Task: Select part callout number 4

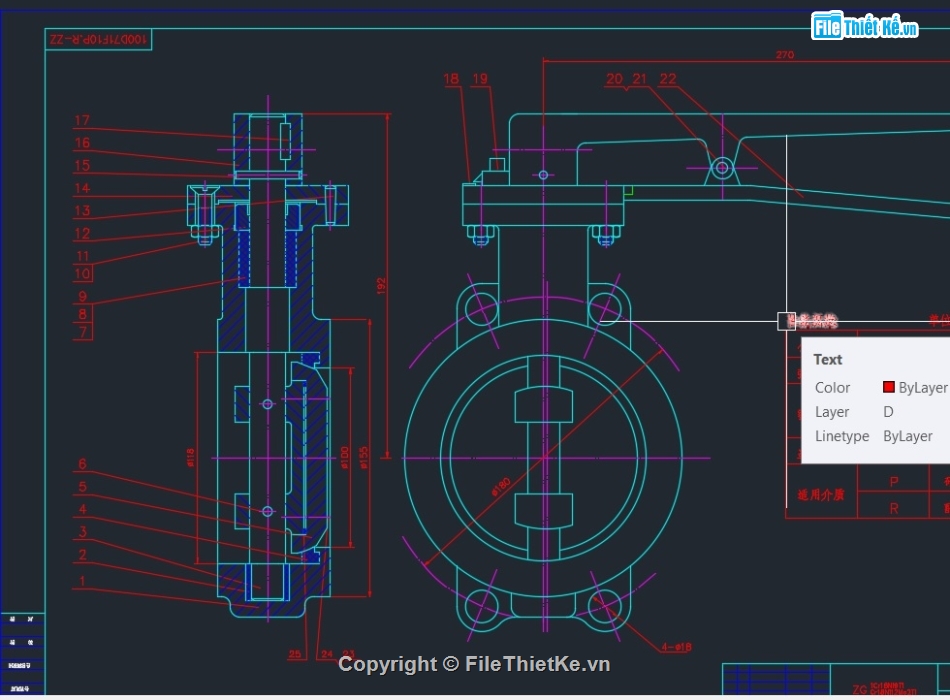Action: [x=82, y=510]
